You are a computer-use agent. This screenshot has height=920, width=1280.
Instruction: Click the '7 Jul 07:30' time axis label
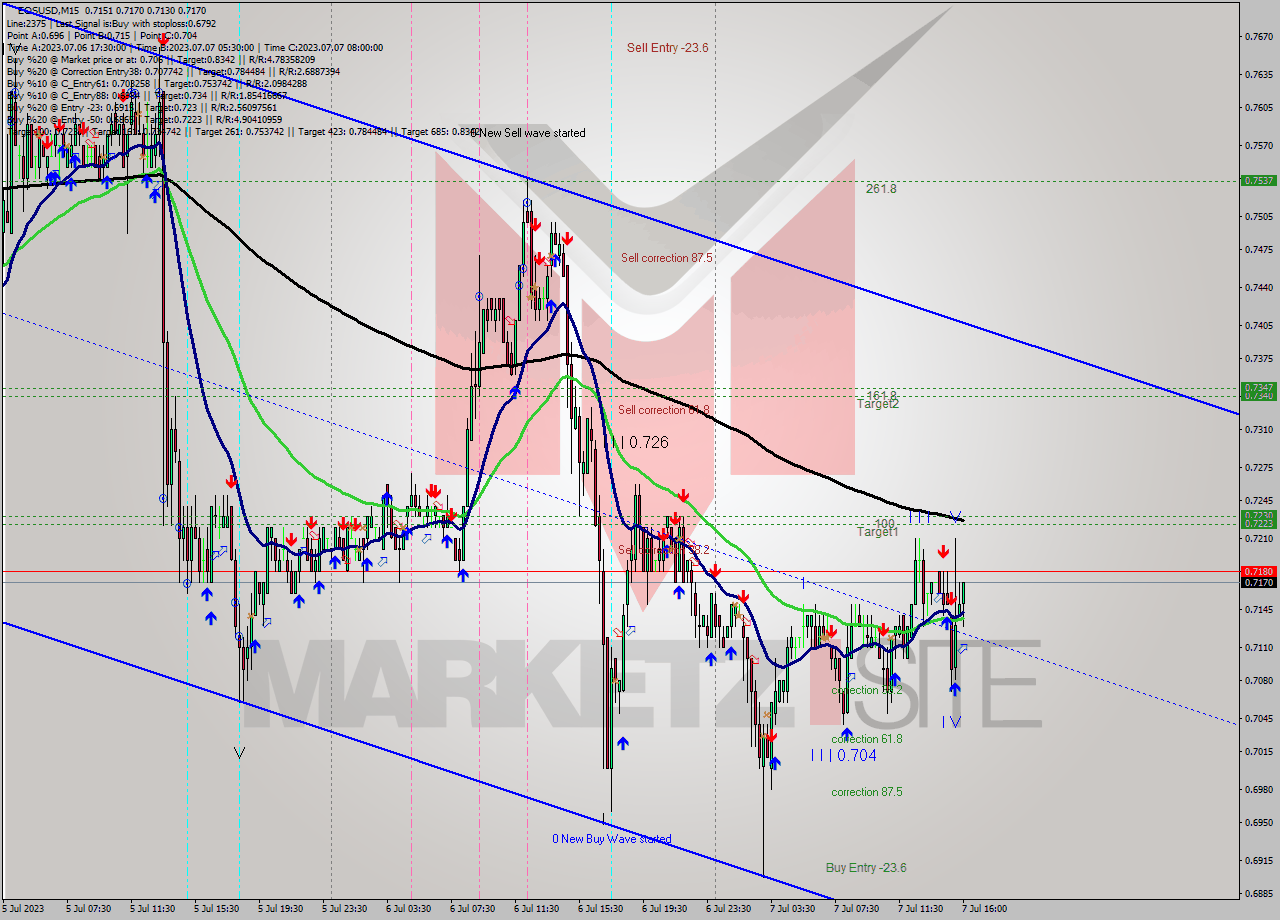coord(857,909)
